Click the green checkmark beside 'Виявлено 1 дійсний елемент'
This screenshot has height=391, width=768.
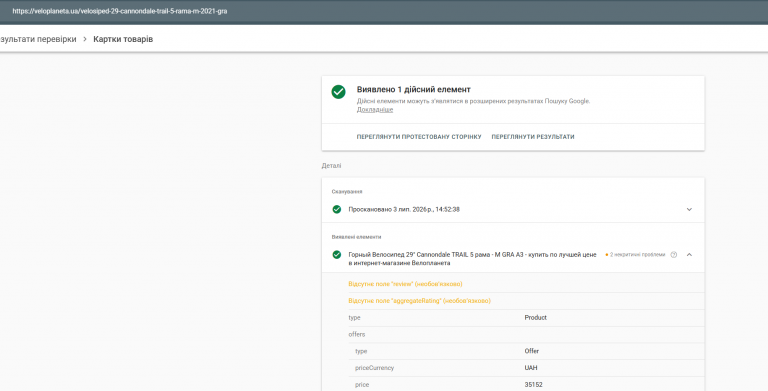click(x=338, y=92)
